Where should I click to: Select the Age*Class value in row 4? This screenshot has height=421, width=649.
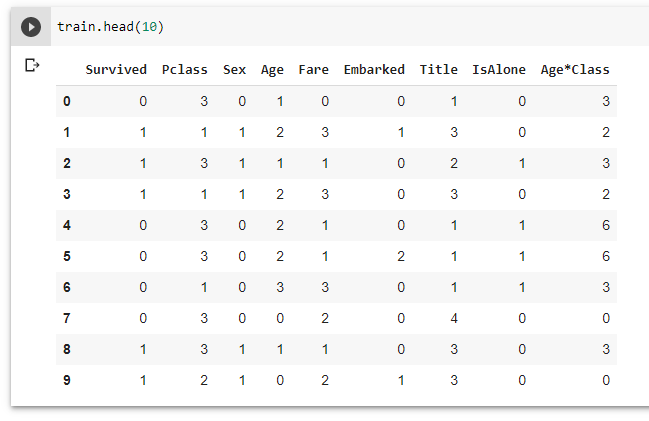605,225
